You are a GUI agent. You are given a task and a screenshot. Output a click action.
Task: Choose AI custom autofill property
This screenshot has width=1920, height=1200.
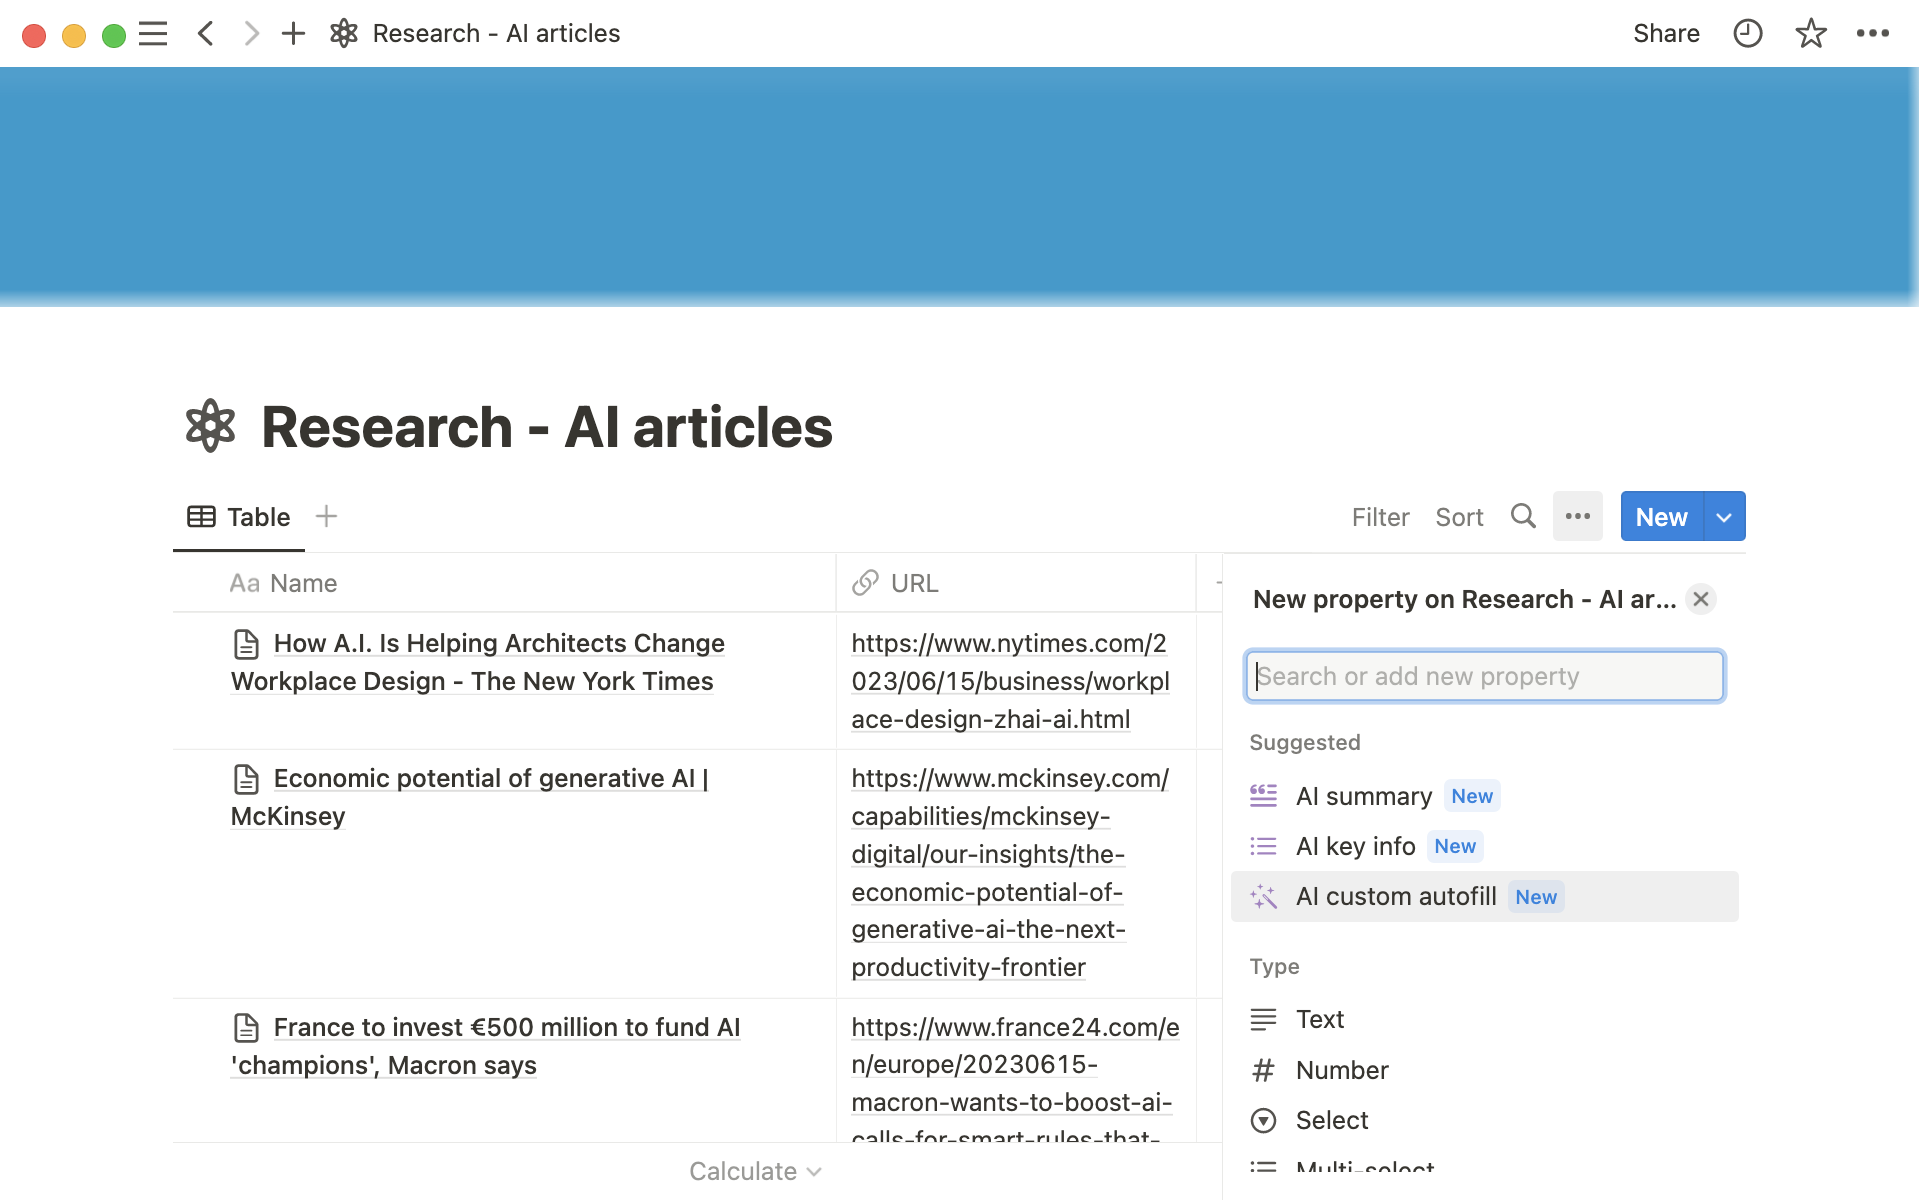pyautogui.click(x=1396, y=897)
